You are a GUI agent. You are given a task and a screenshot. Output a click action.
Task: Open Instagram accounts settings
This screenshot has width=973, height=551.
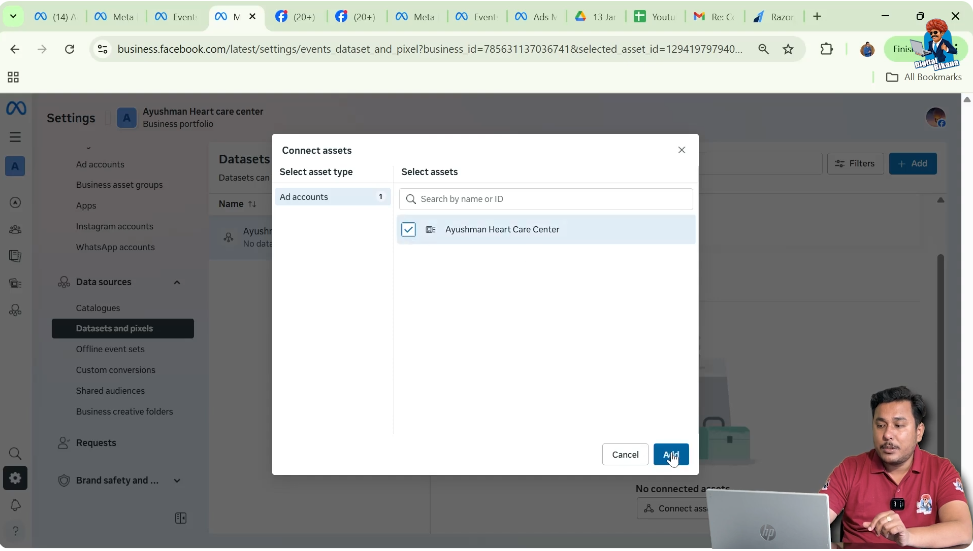click(114, 226)
